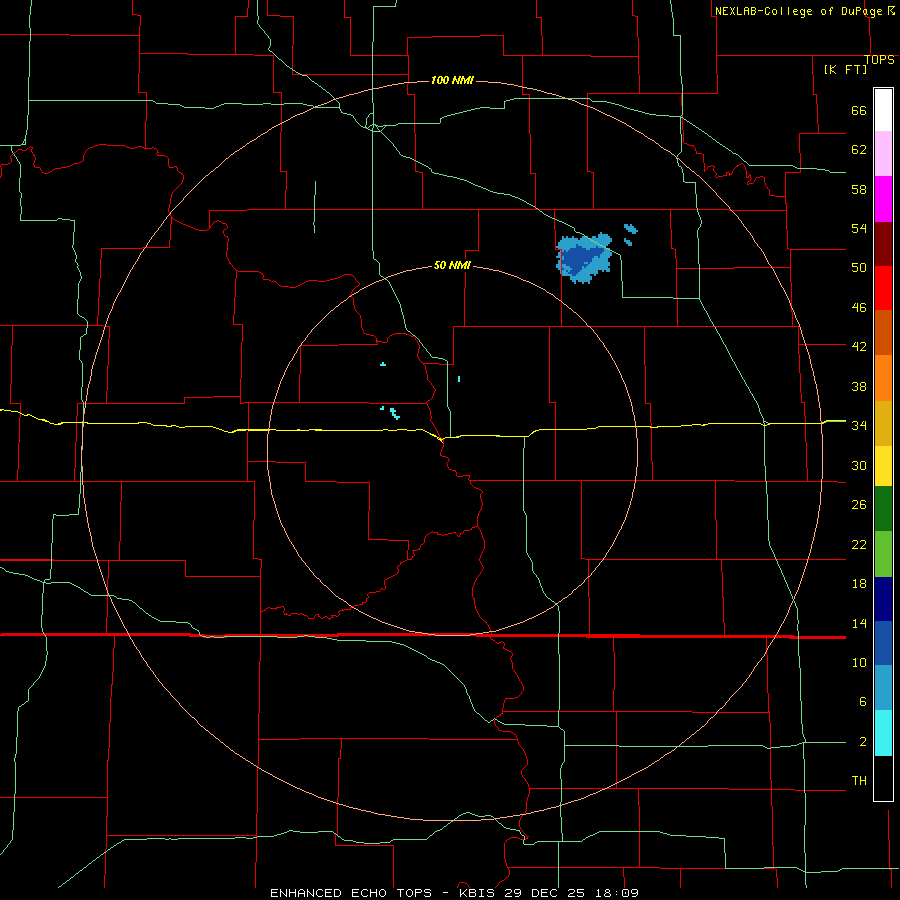Click the 66 value on the scale
This screenshot has height=900, width=900.
coord(859,110)
